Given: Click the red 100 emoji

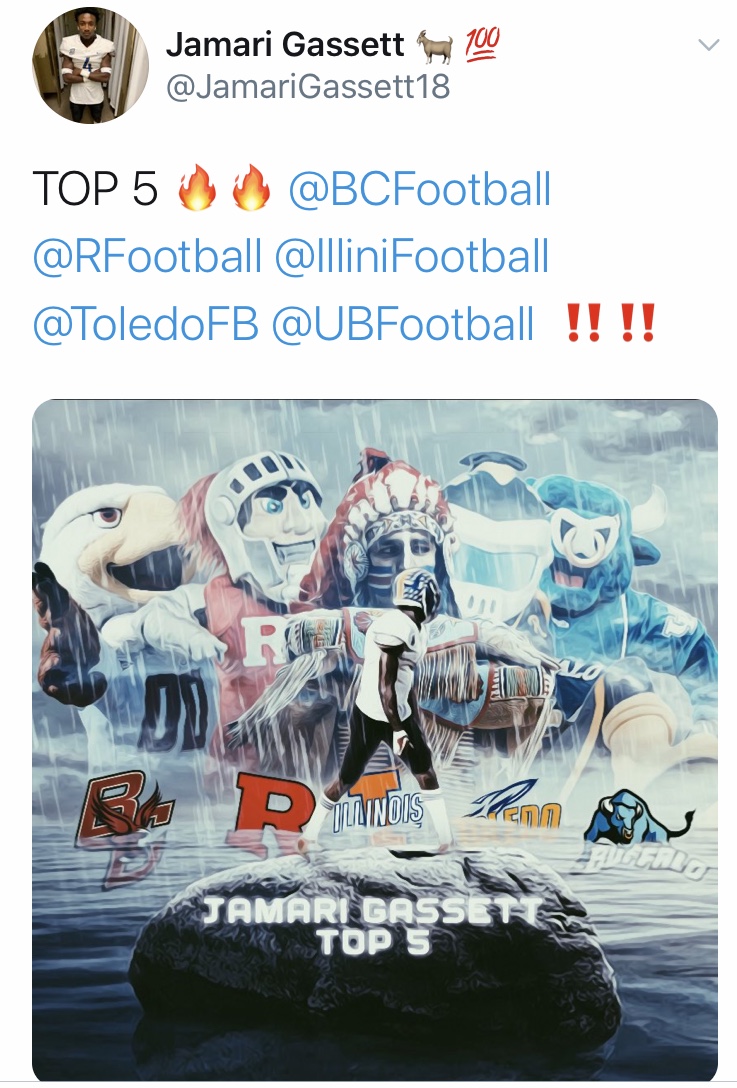Looking at the screenshot, I should click(x=482, y=46).
